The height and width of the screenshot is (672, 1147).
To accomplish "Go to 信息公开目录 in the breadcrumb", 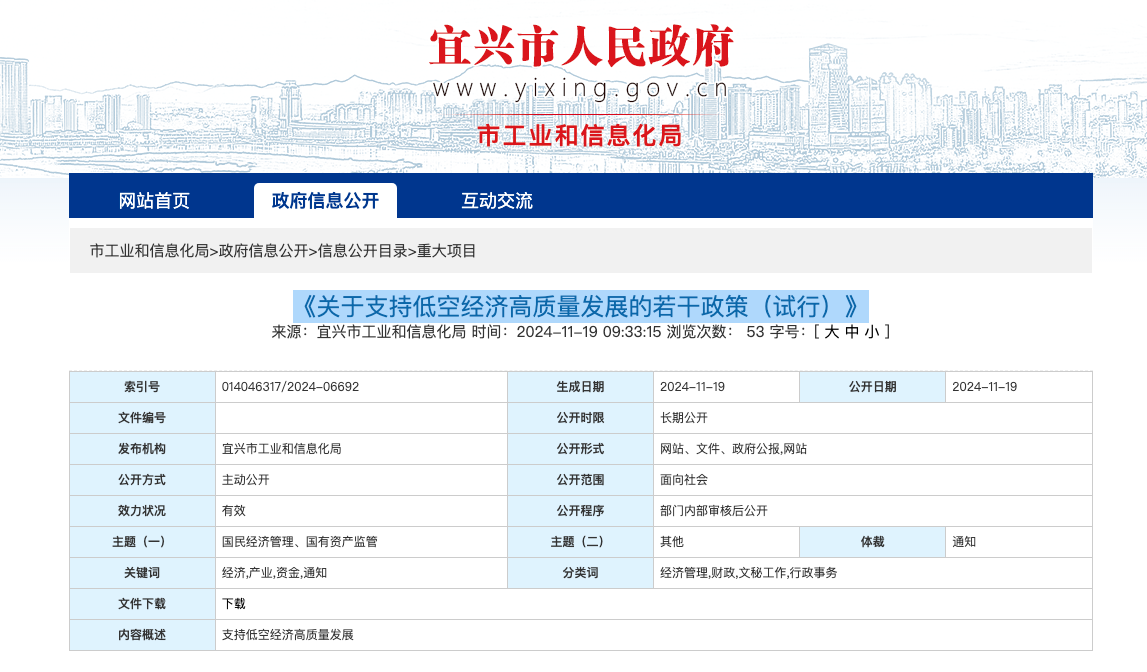I will pyautogui.click(x=362, y=251).
